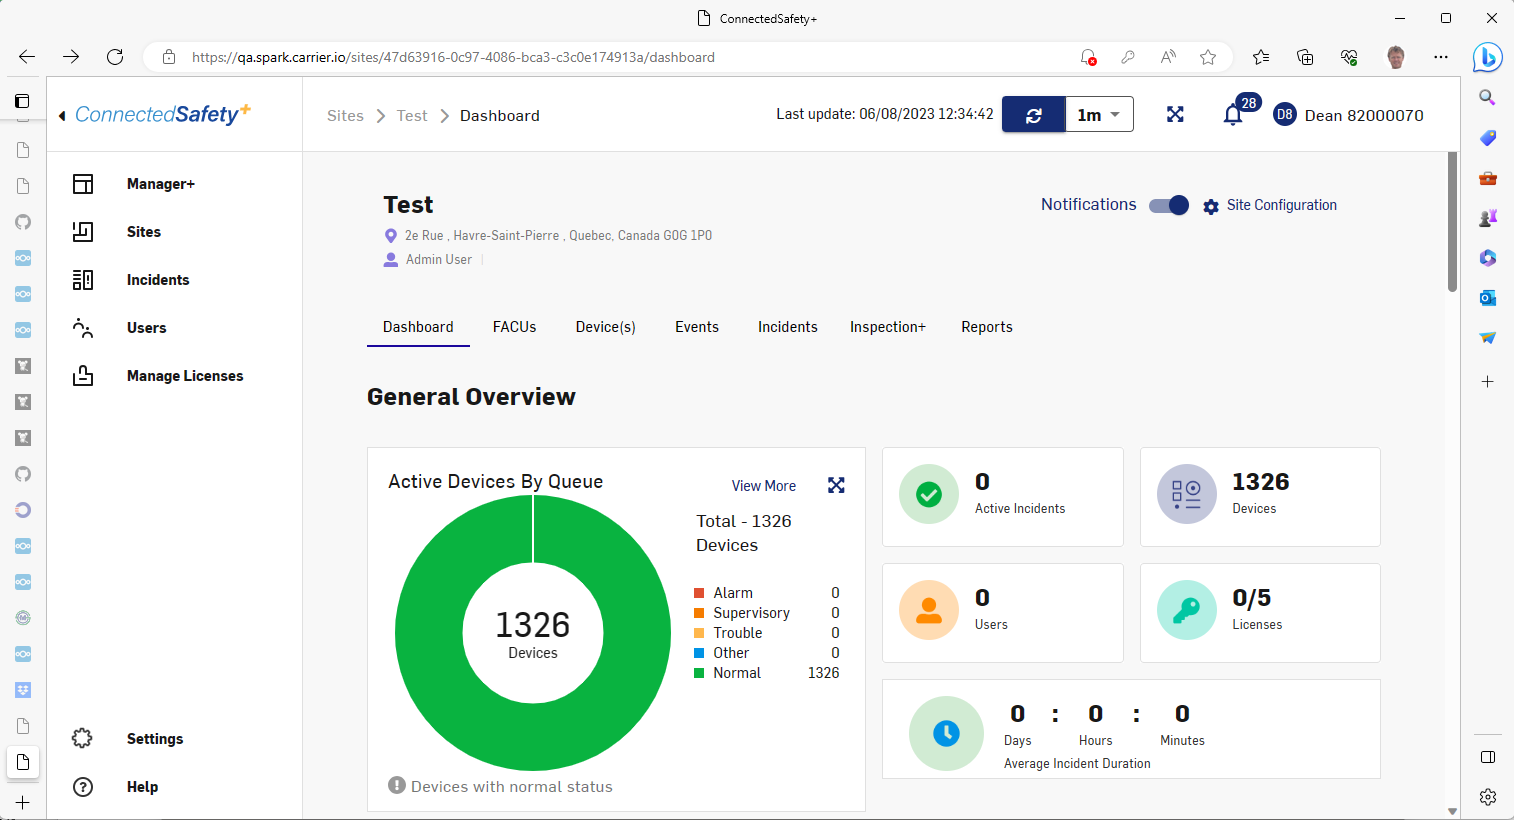Viewport: 1514px width, 820px height.
Task: Click the ConnectedSafety+ logo
Action: [163, 114]
